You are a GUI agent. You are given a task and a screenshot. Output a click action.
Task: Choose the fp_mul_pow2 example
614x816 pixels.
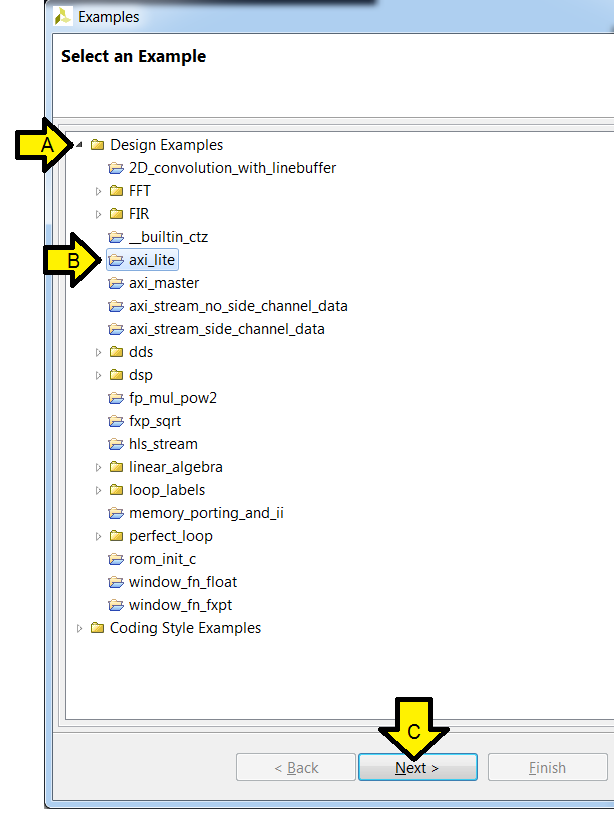(172, 398)
